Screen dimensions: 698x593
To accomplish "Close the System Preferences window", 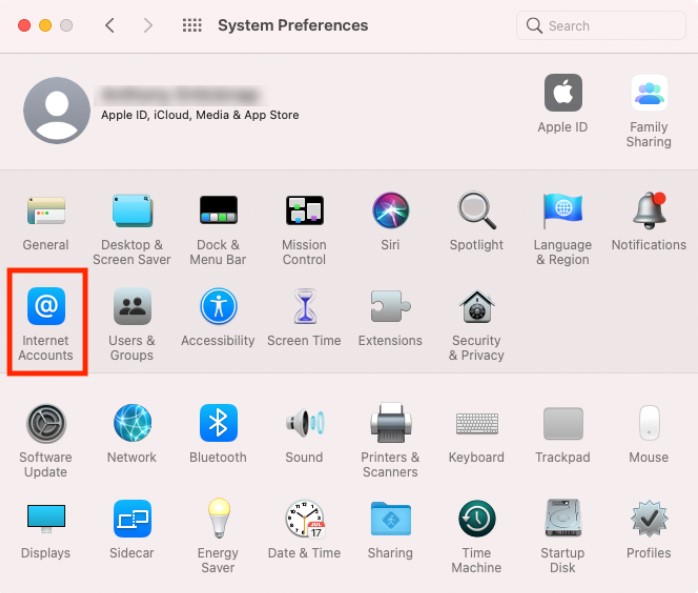I will [x=24, y=25].
